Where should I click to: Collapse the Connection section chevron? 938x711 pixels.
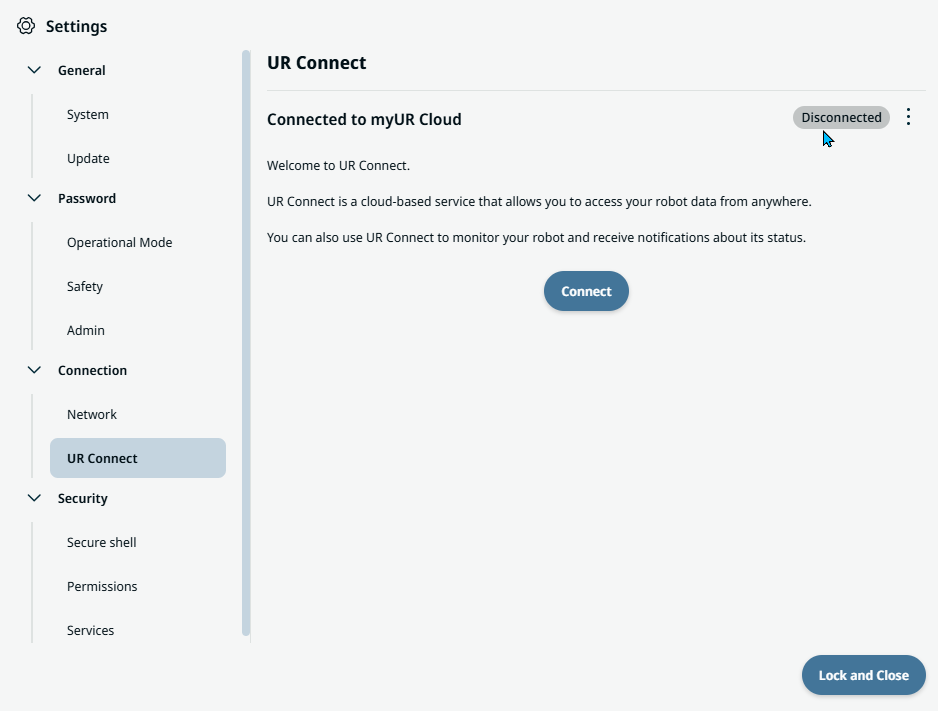(x=35, y=370)
